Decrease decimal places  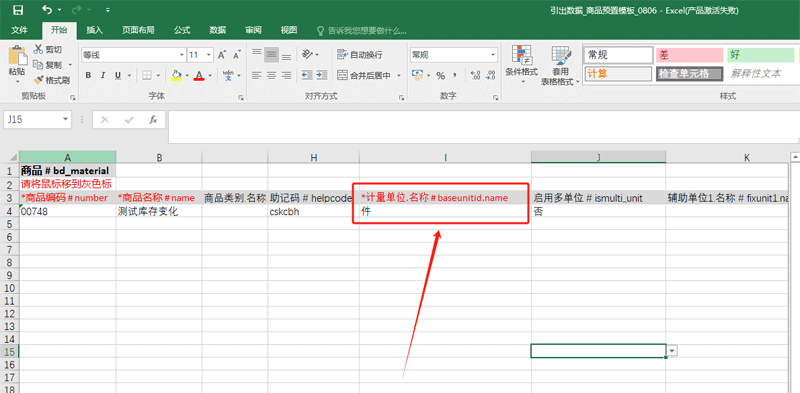491,76
